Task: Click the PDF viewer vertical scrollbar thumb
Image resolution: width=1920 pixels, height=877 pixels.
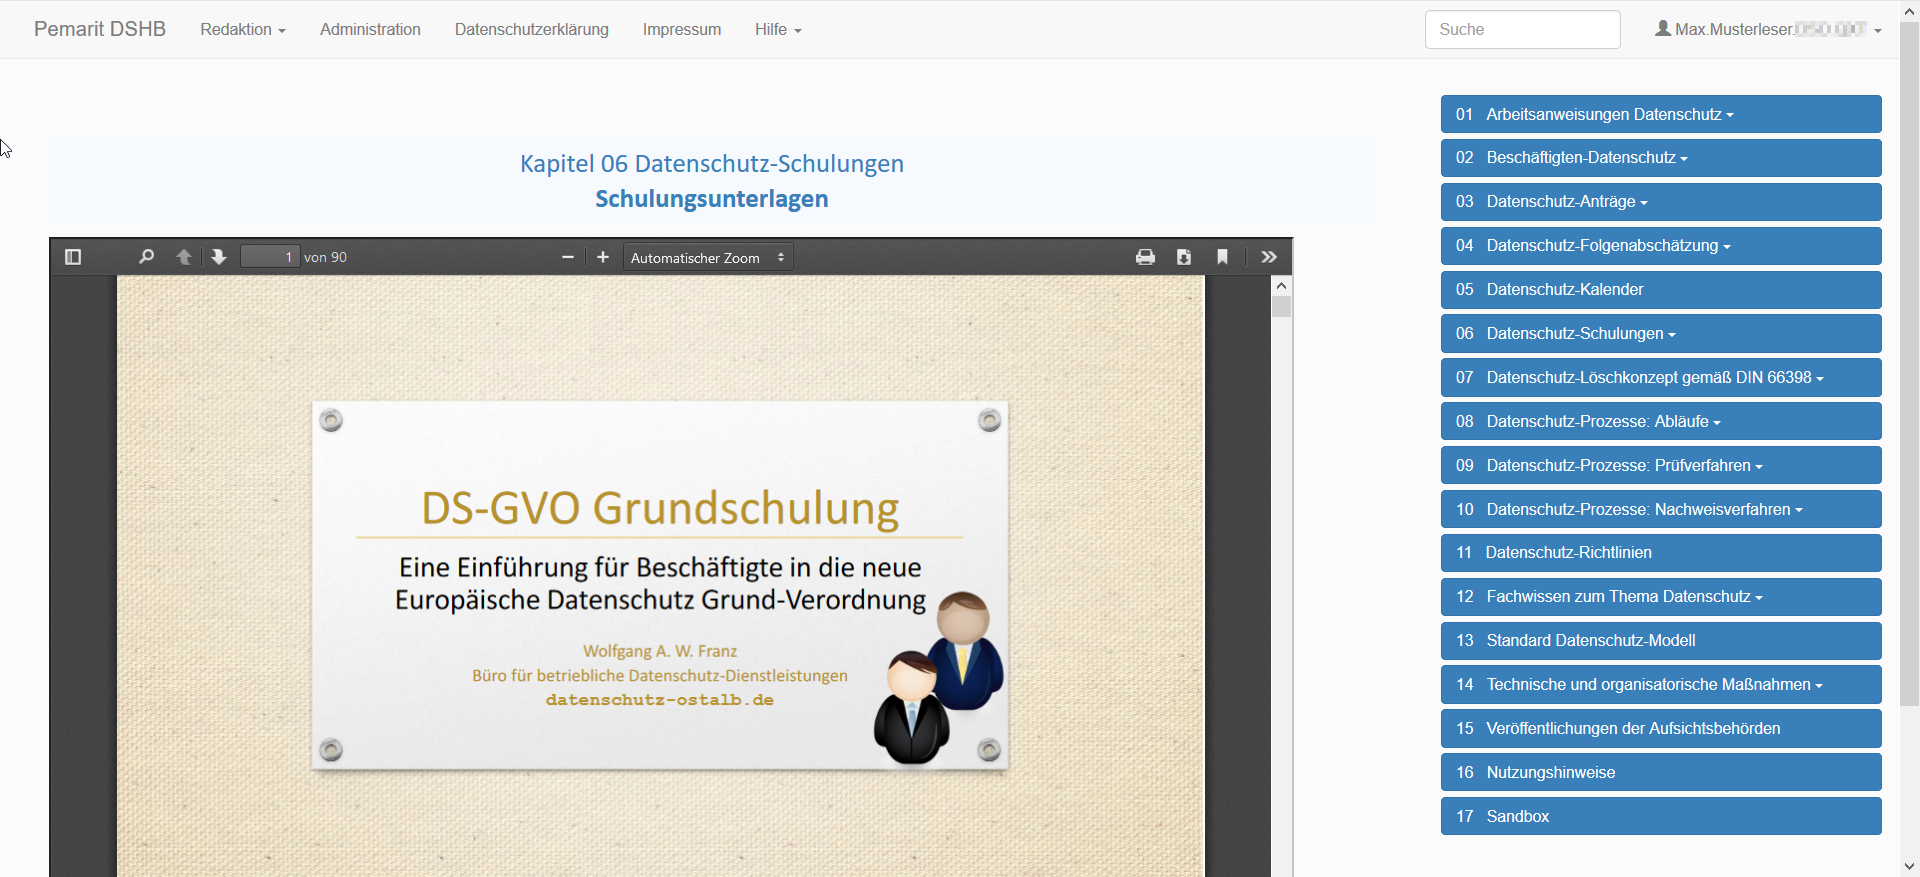Action: tap(1281, 307)
